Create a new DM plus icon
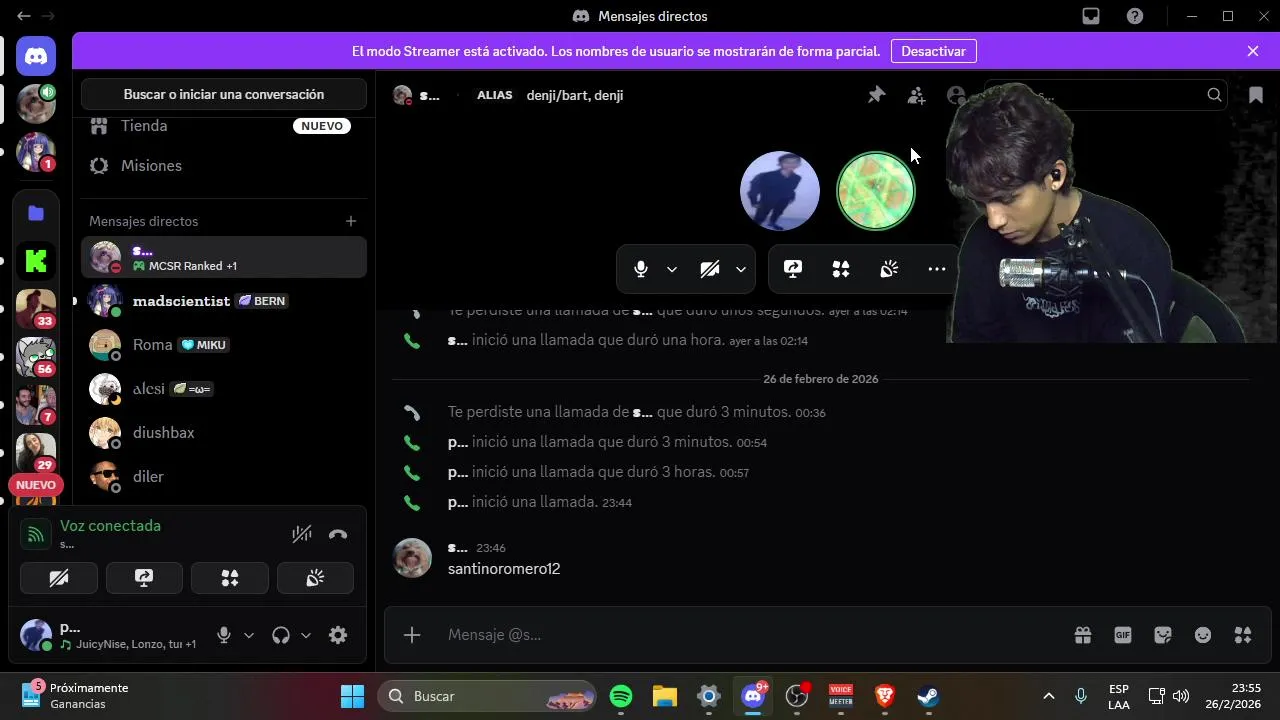The height and width of the screenshot is (720, 1280). (350, 221)
